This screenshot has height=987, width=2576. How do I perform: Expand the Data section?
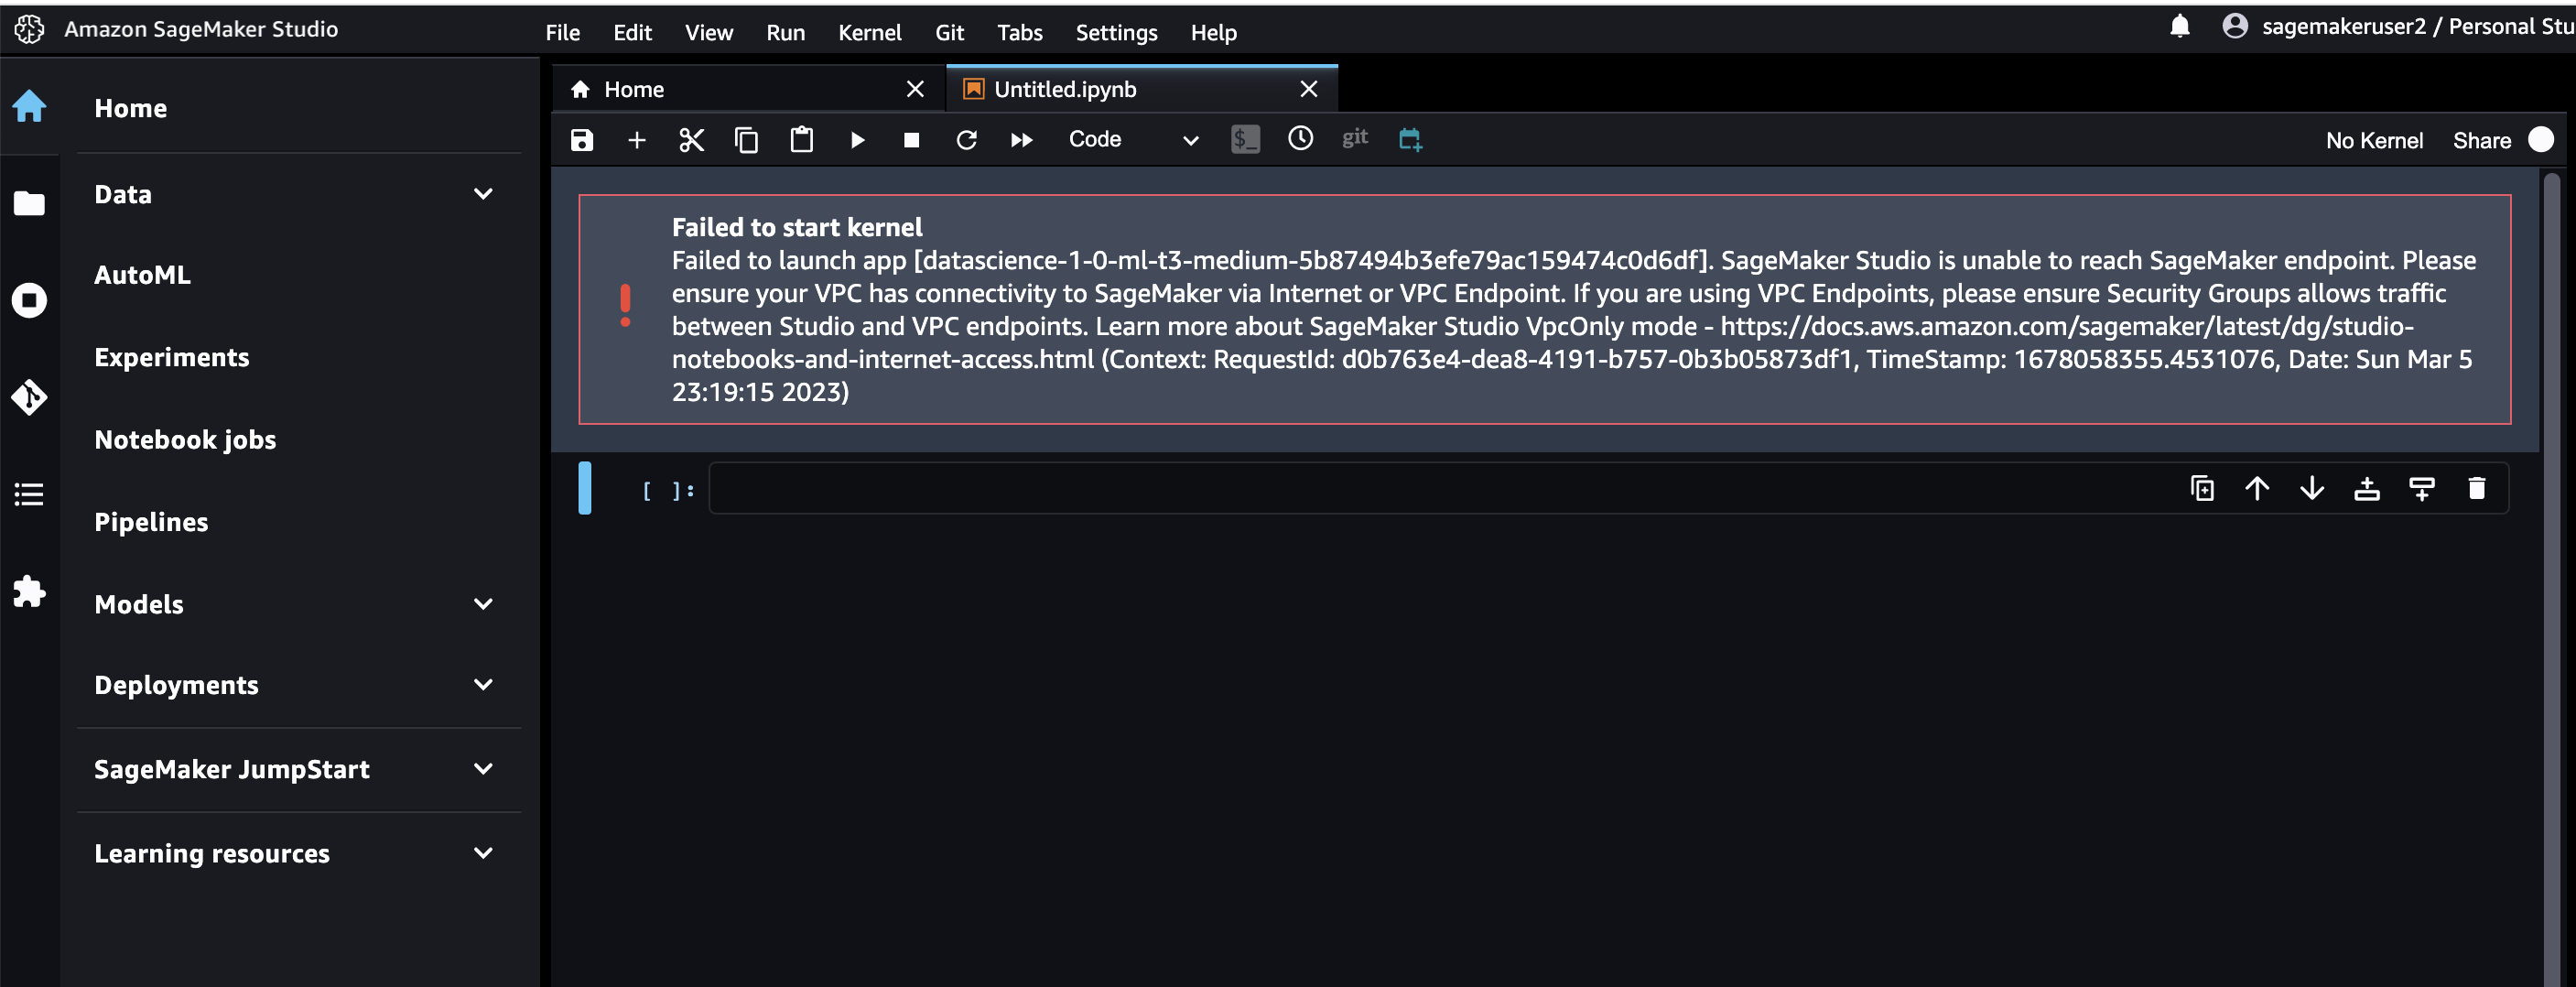click(x=483, y=193)
